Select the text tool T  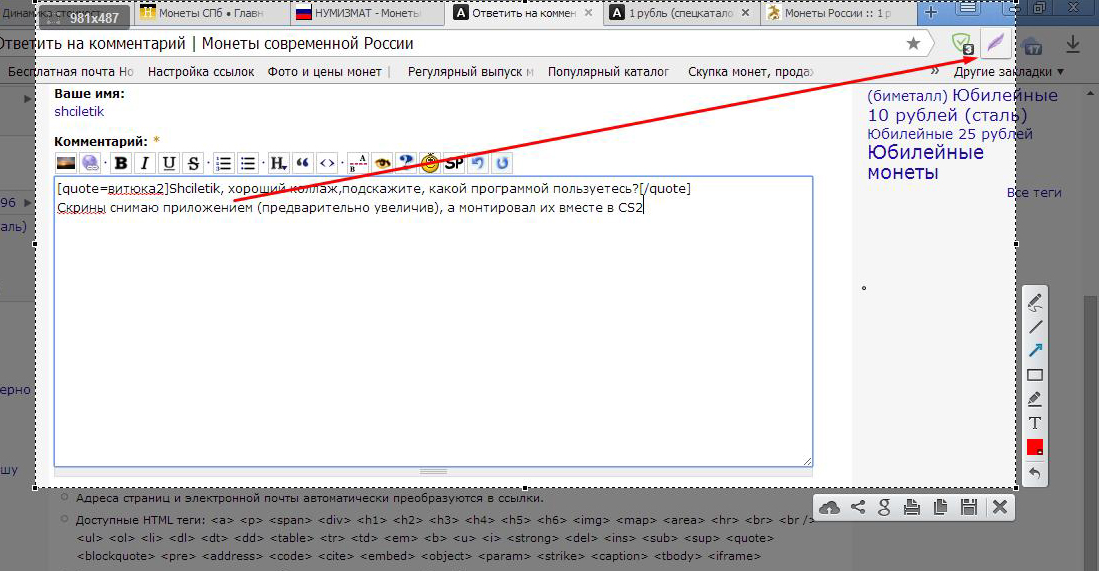tap(1035, 423)
